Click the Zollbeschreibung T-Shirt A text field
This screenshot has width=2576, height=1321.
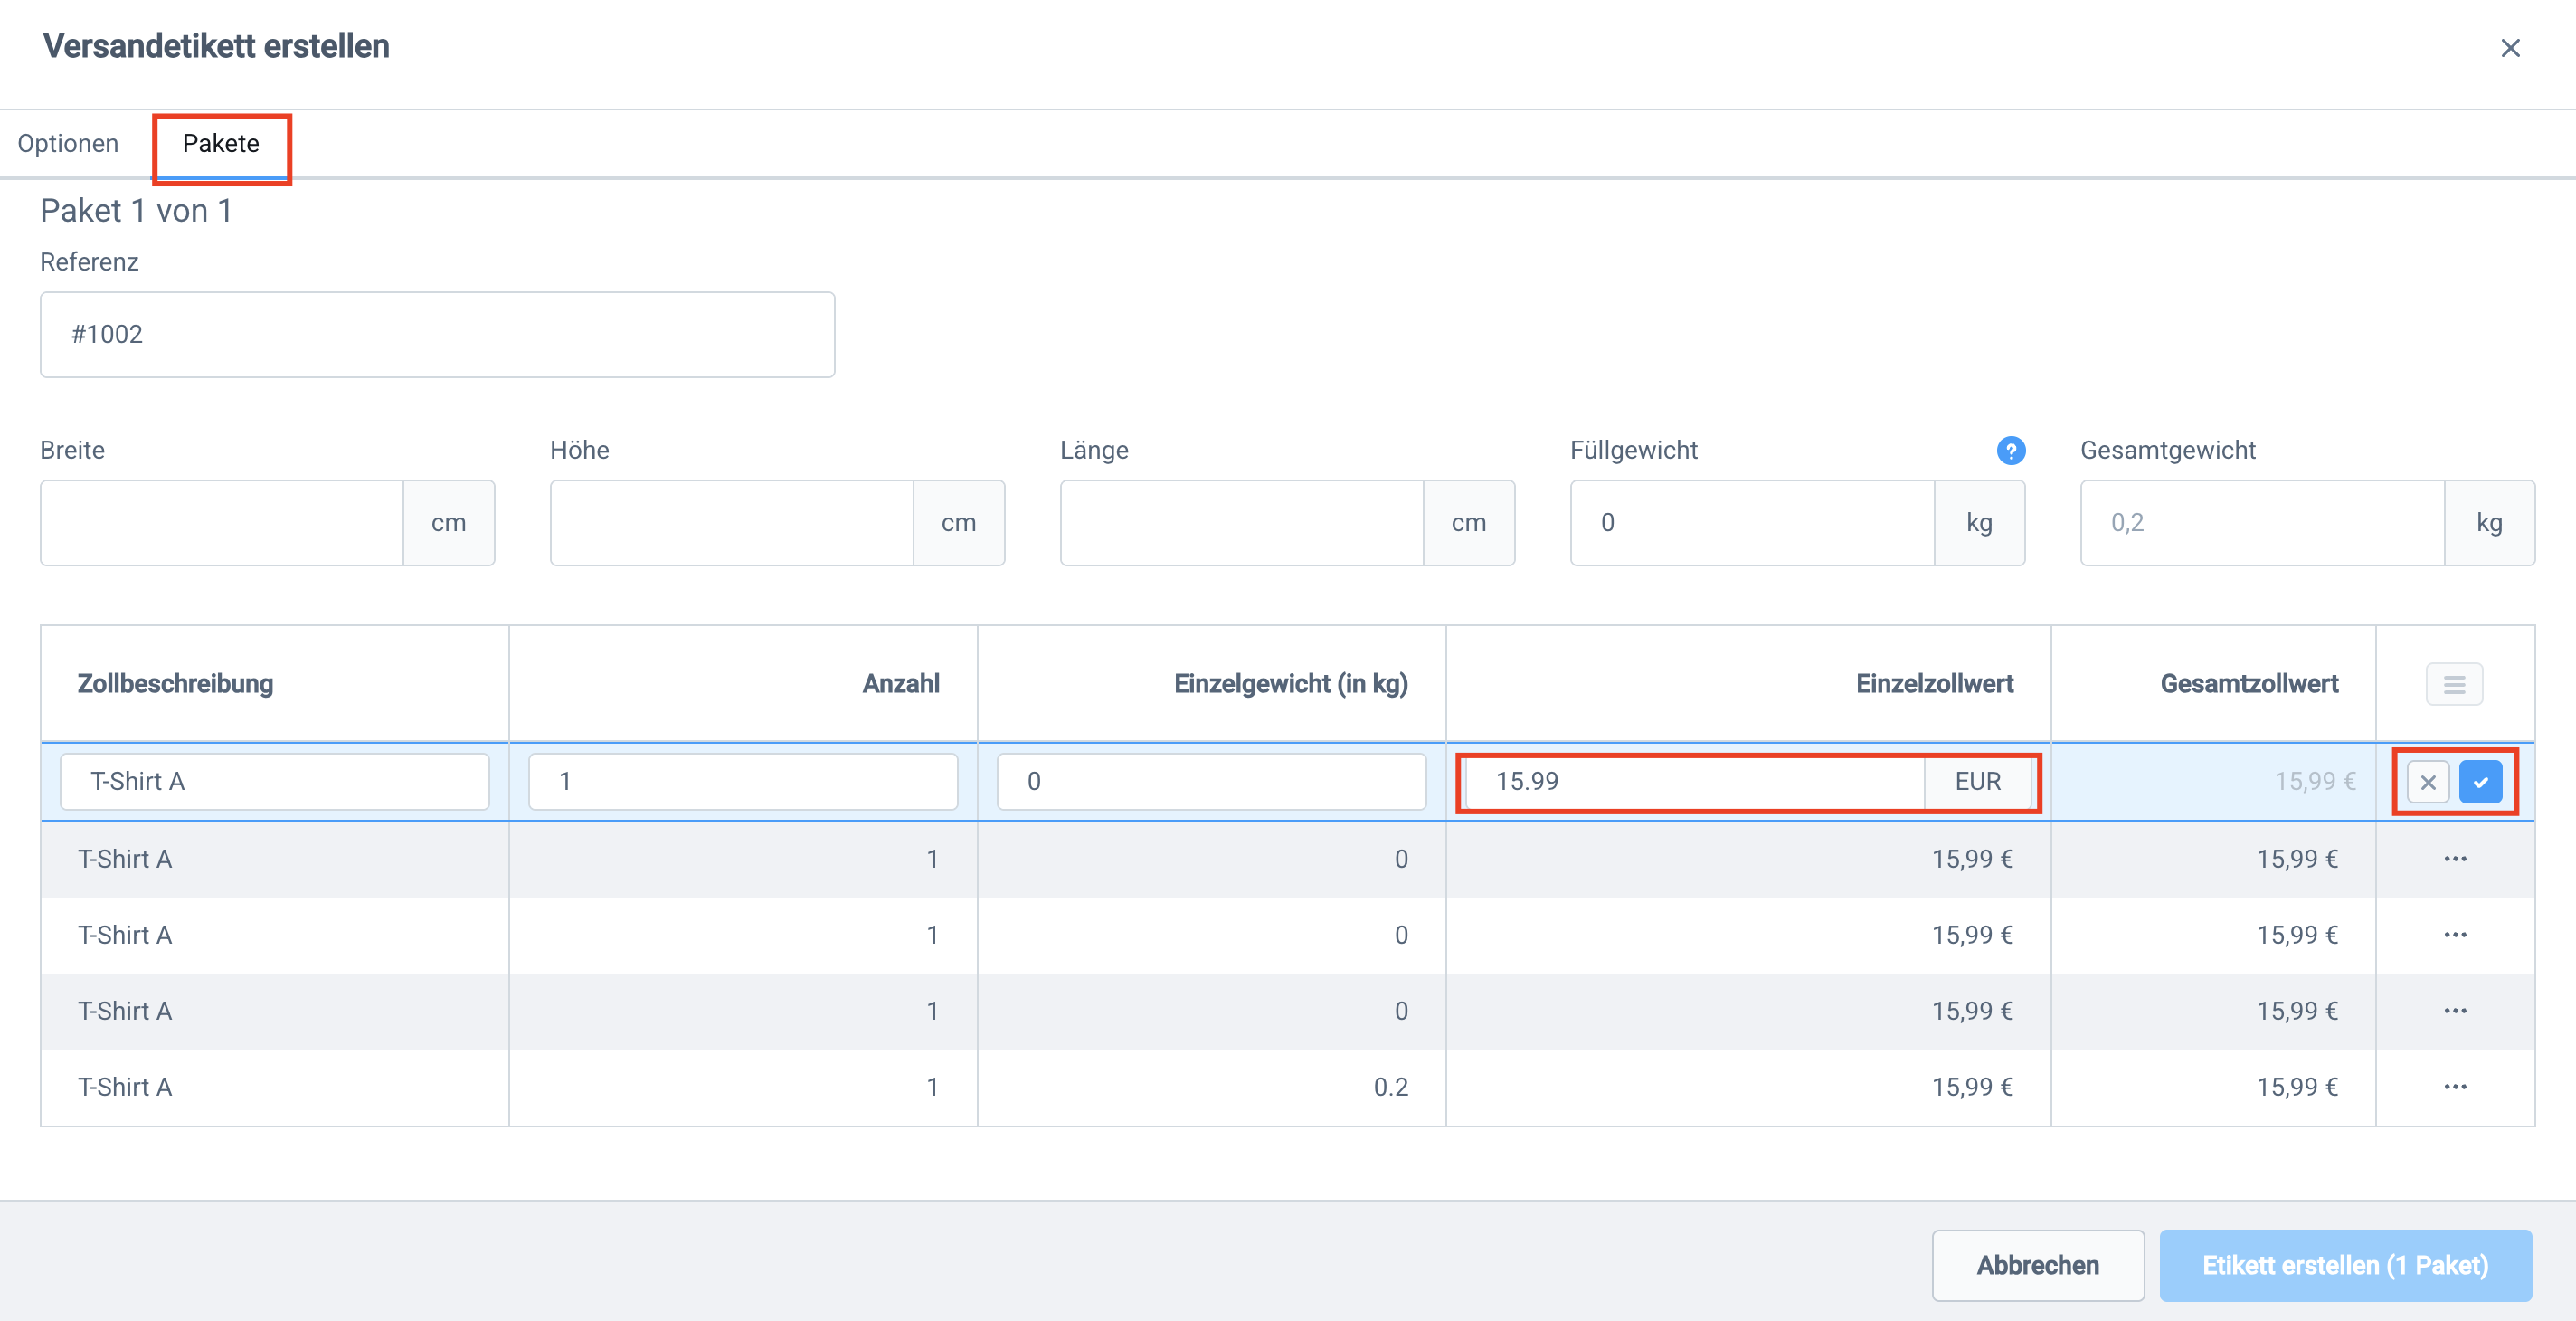coord(275,782)
